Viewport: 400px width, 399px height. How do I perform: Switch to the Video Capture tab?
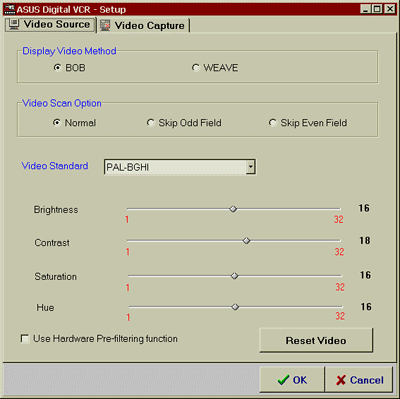coord(144,26)
